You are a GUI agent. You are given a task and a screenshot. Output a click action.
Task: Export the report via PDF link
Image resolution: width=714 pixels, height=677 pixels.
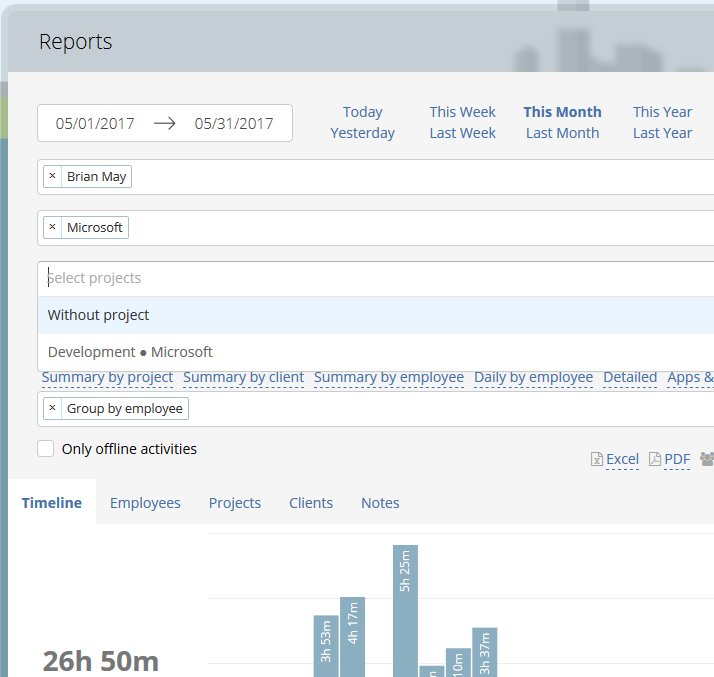pyautogui.click(x=677, y=459)
